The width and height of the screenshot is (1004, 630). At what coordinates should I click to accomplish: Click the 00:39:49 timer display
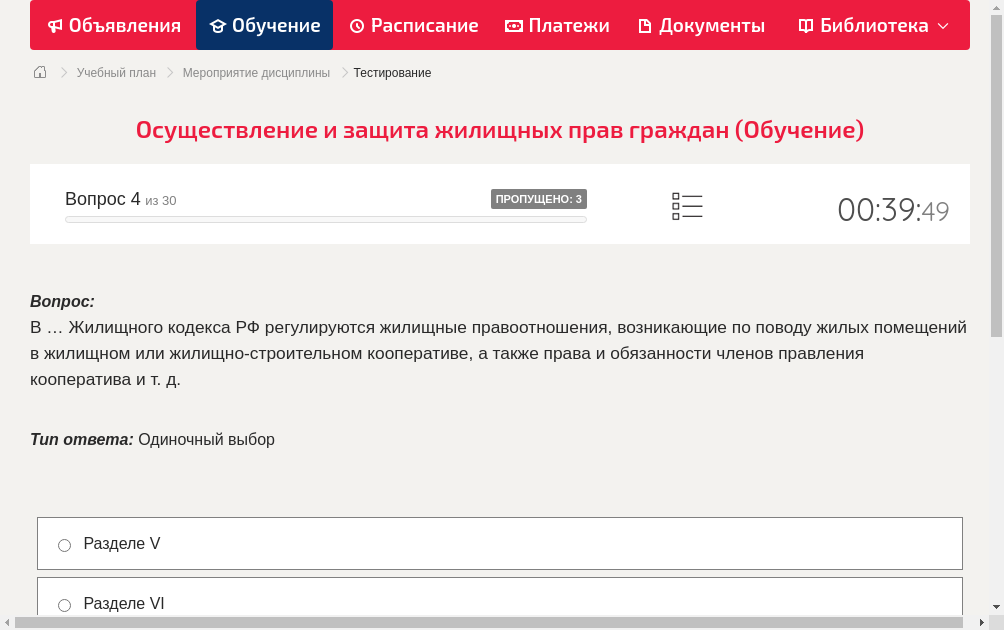tap(893, 210)
